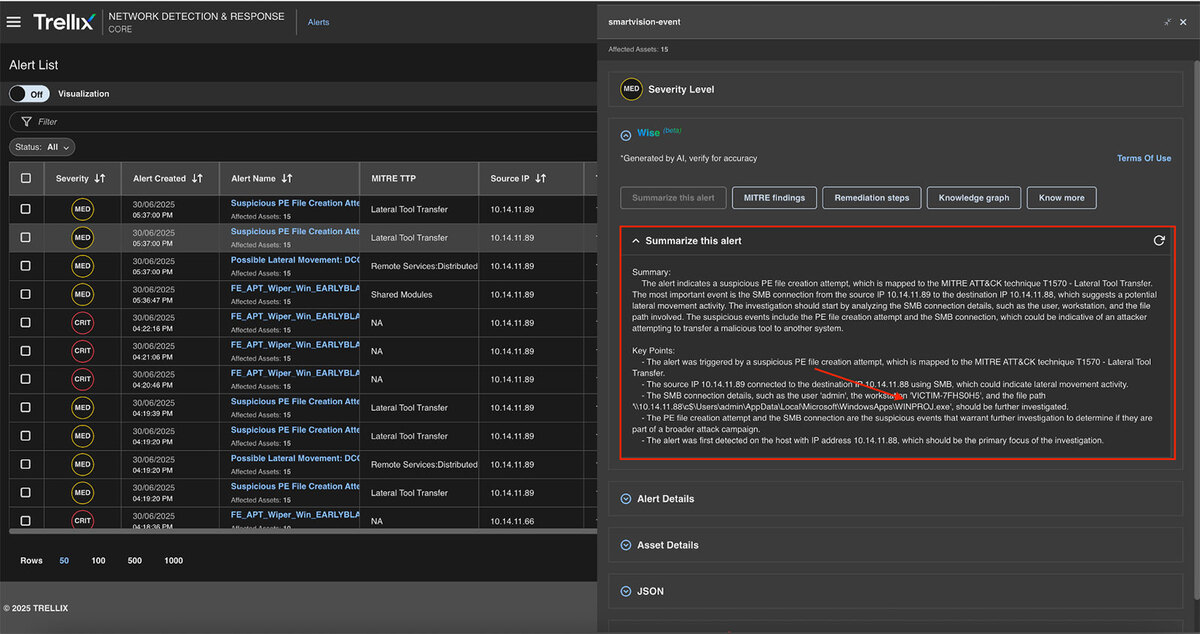Check the box for the 04:18:36 PM alert
1200x634 pixels.
click(x=25, y=520)
